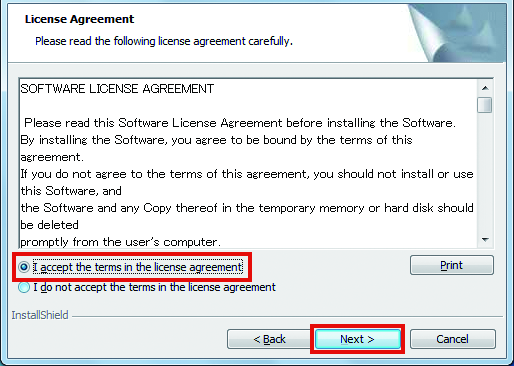The image size is (514, 366).
Task: Click the 'I accept the terms' label text
Action: coord(138,267)
